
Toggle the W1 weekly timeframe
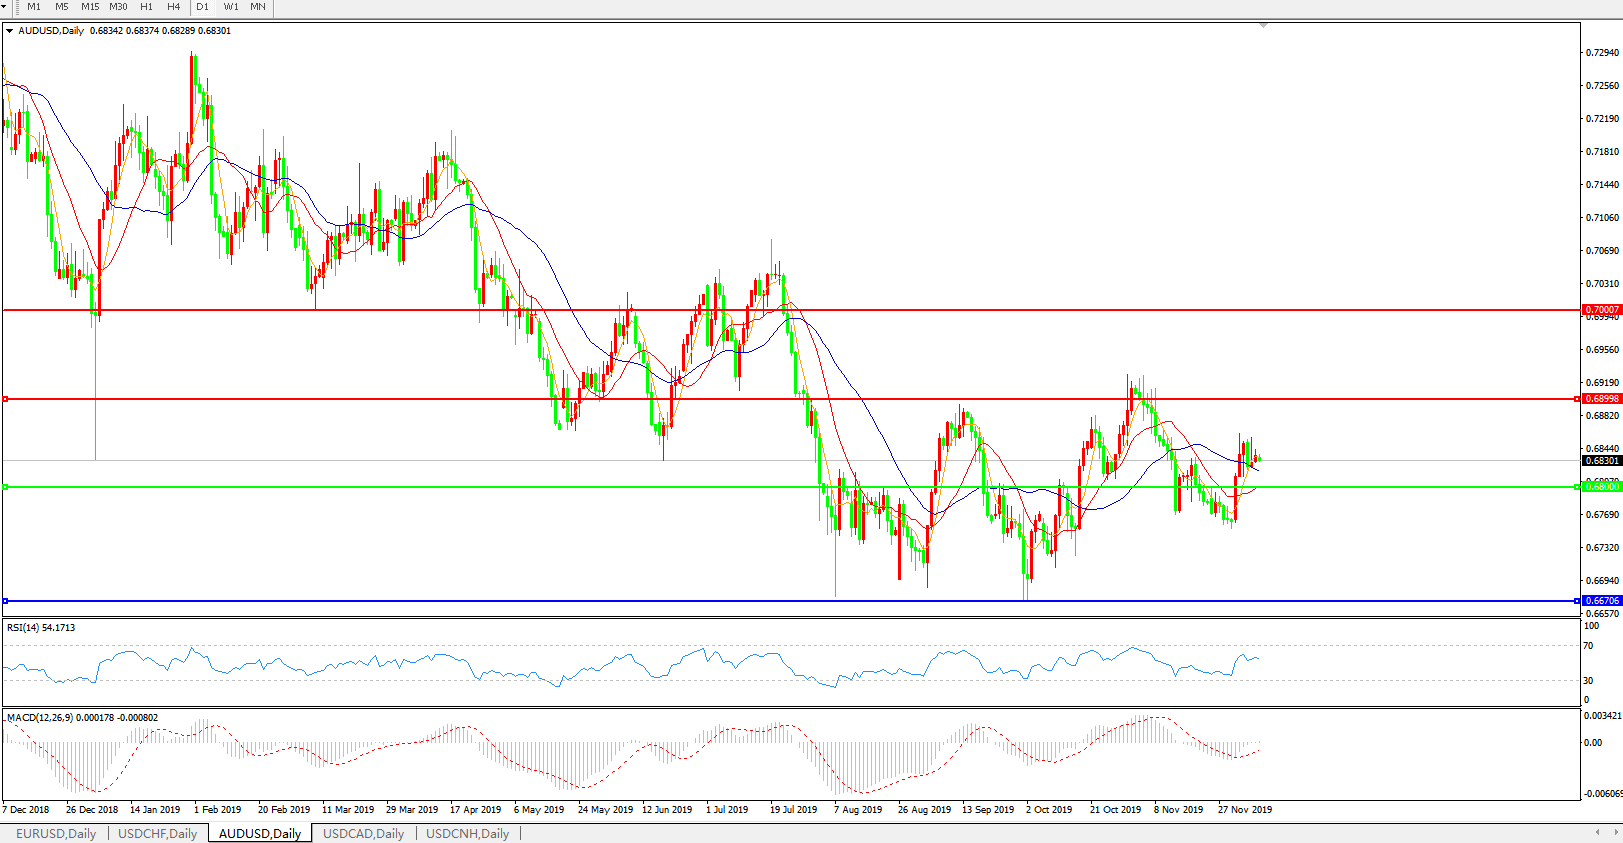231,7
